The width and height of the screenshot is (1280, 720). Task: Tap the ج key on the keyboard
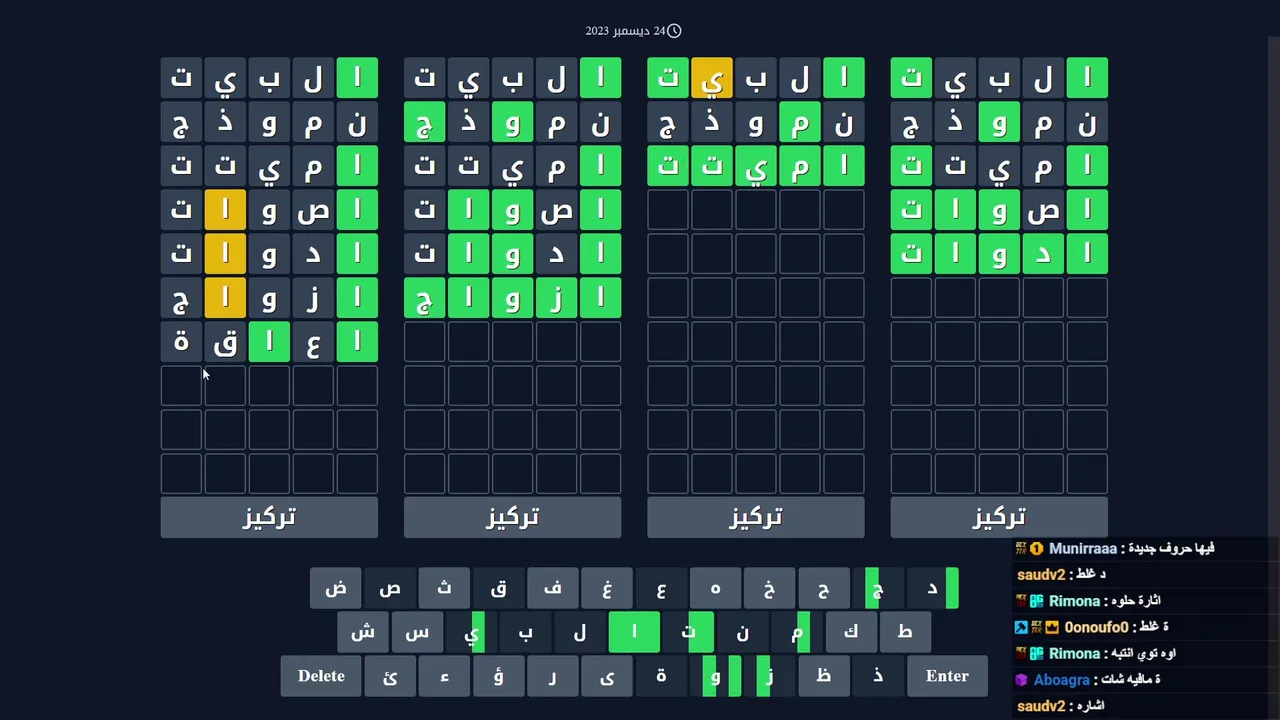pyautogui.click(x=877, y=588)
